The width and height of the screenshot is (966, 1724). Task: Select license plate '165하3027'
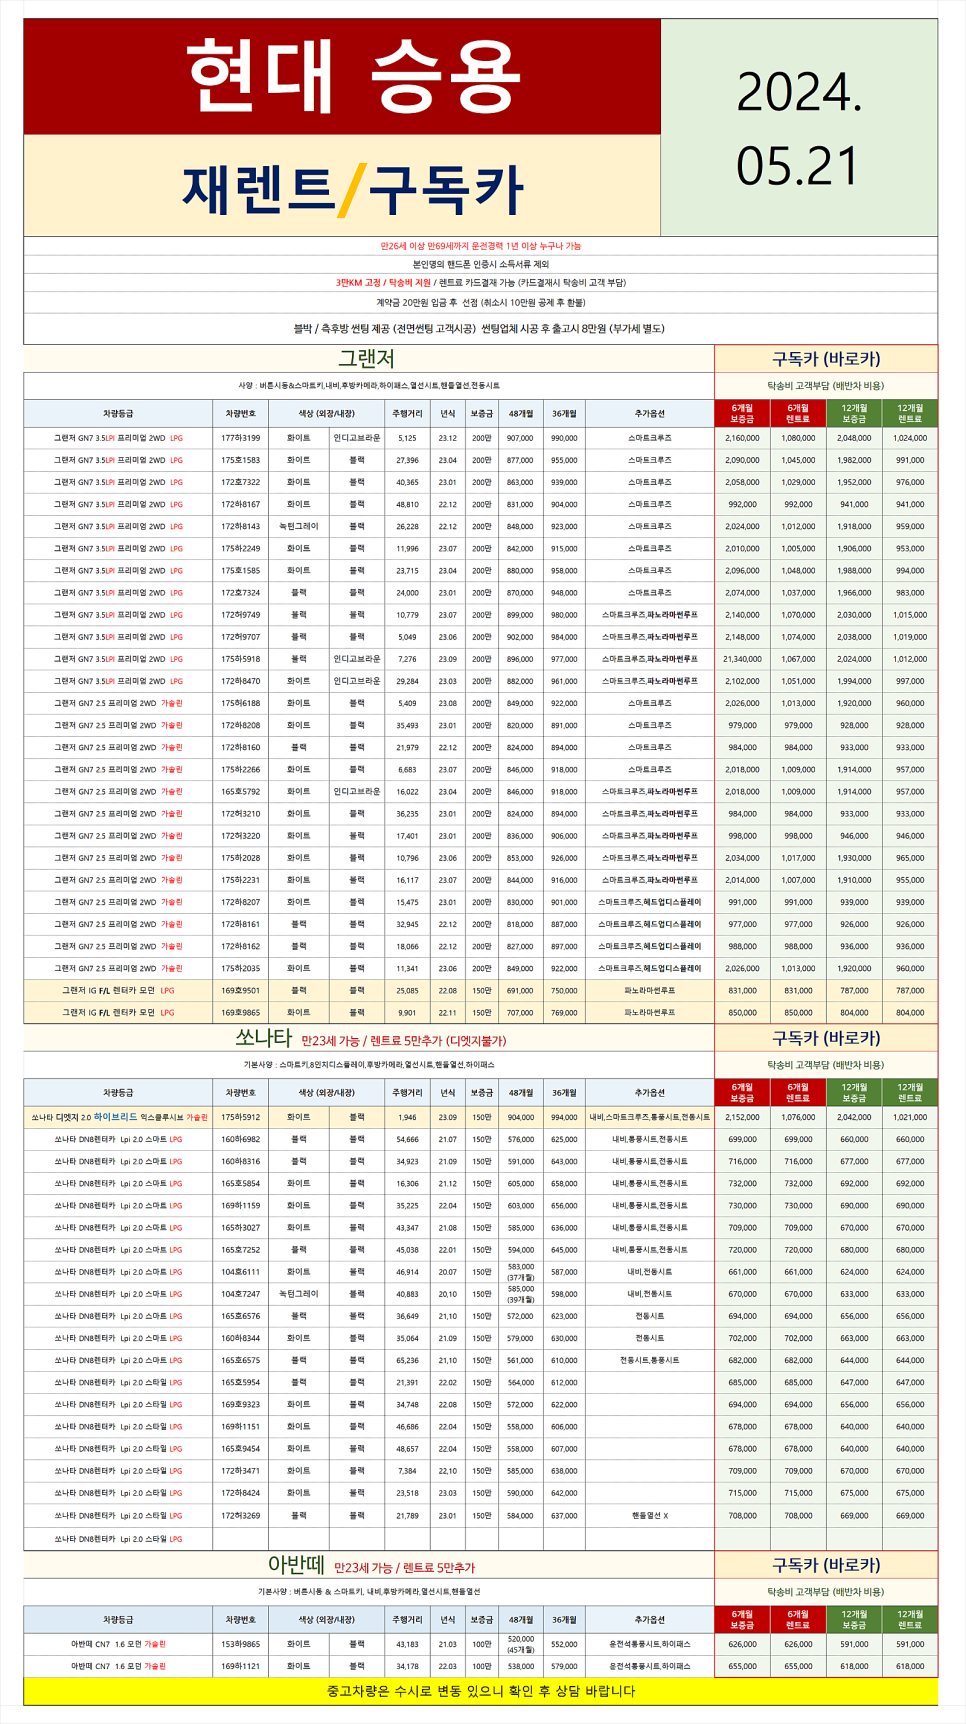[x=241, y=1227]
